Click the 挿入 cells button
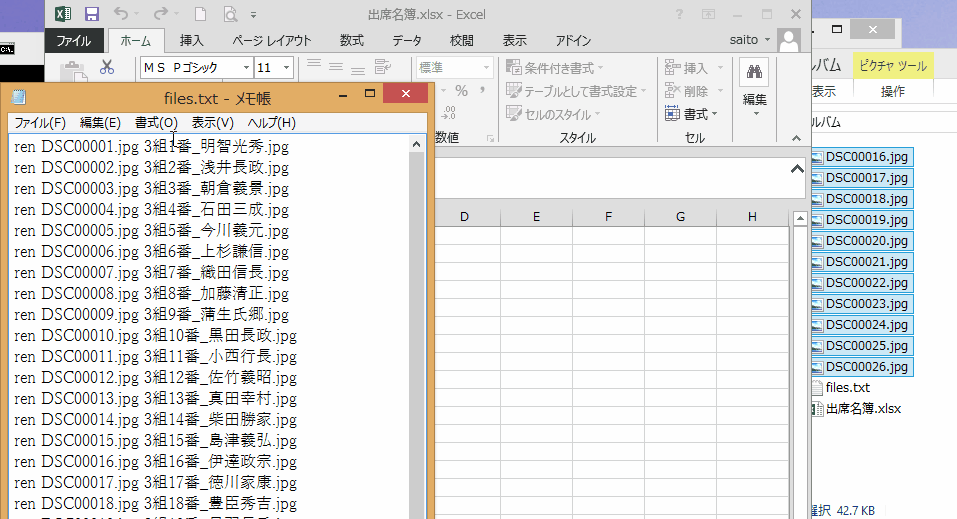Screen dimensions: 957x519 (694, 67)
